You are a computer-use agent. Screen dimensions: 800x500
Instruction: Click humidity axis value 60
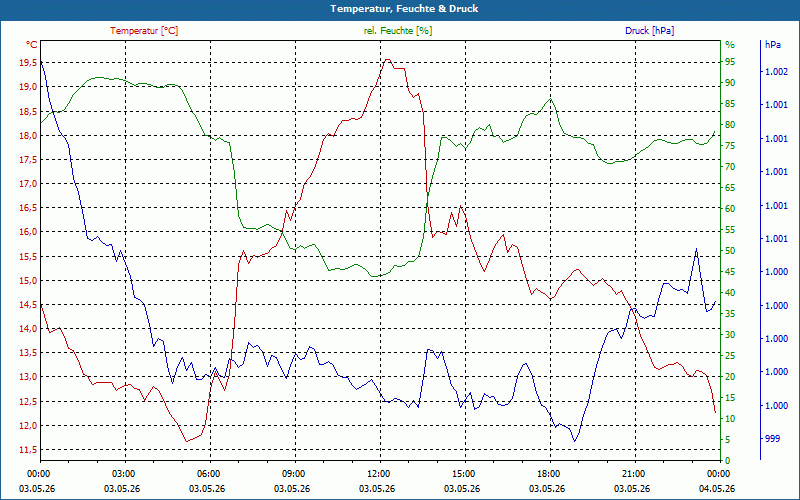click(x=730, y=209)
